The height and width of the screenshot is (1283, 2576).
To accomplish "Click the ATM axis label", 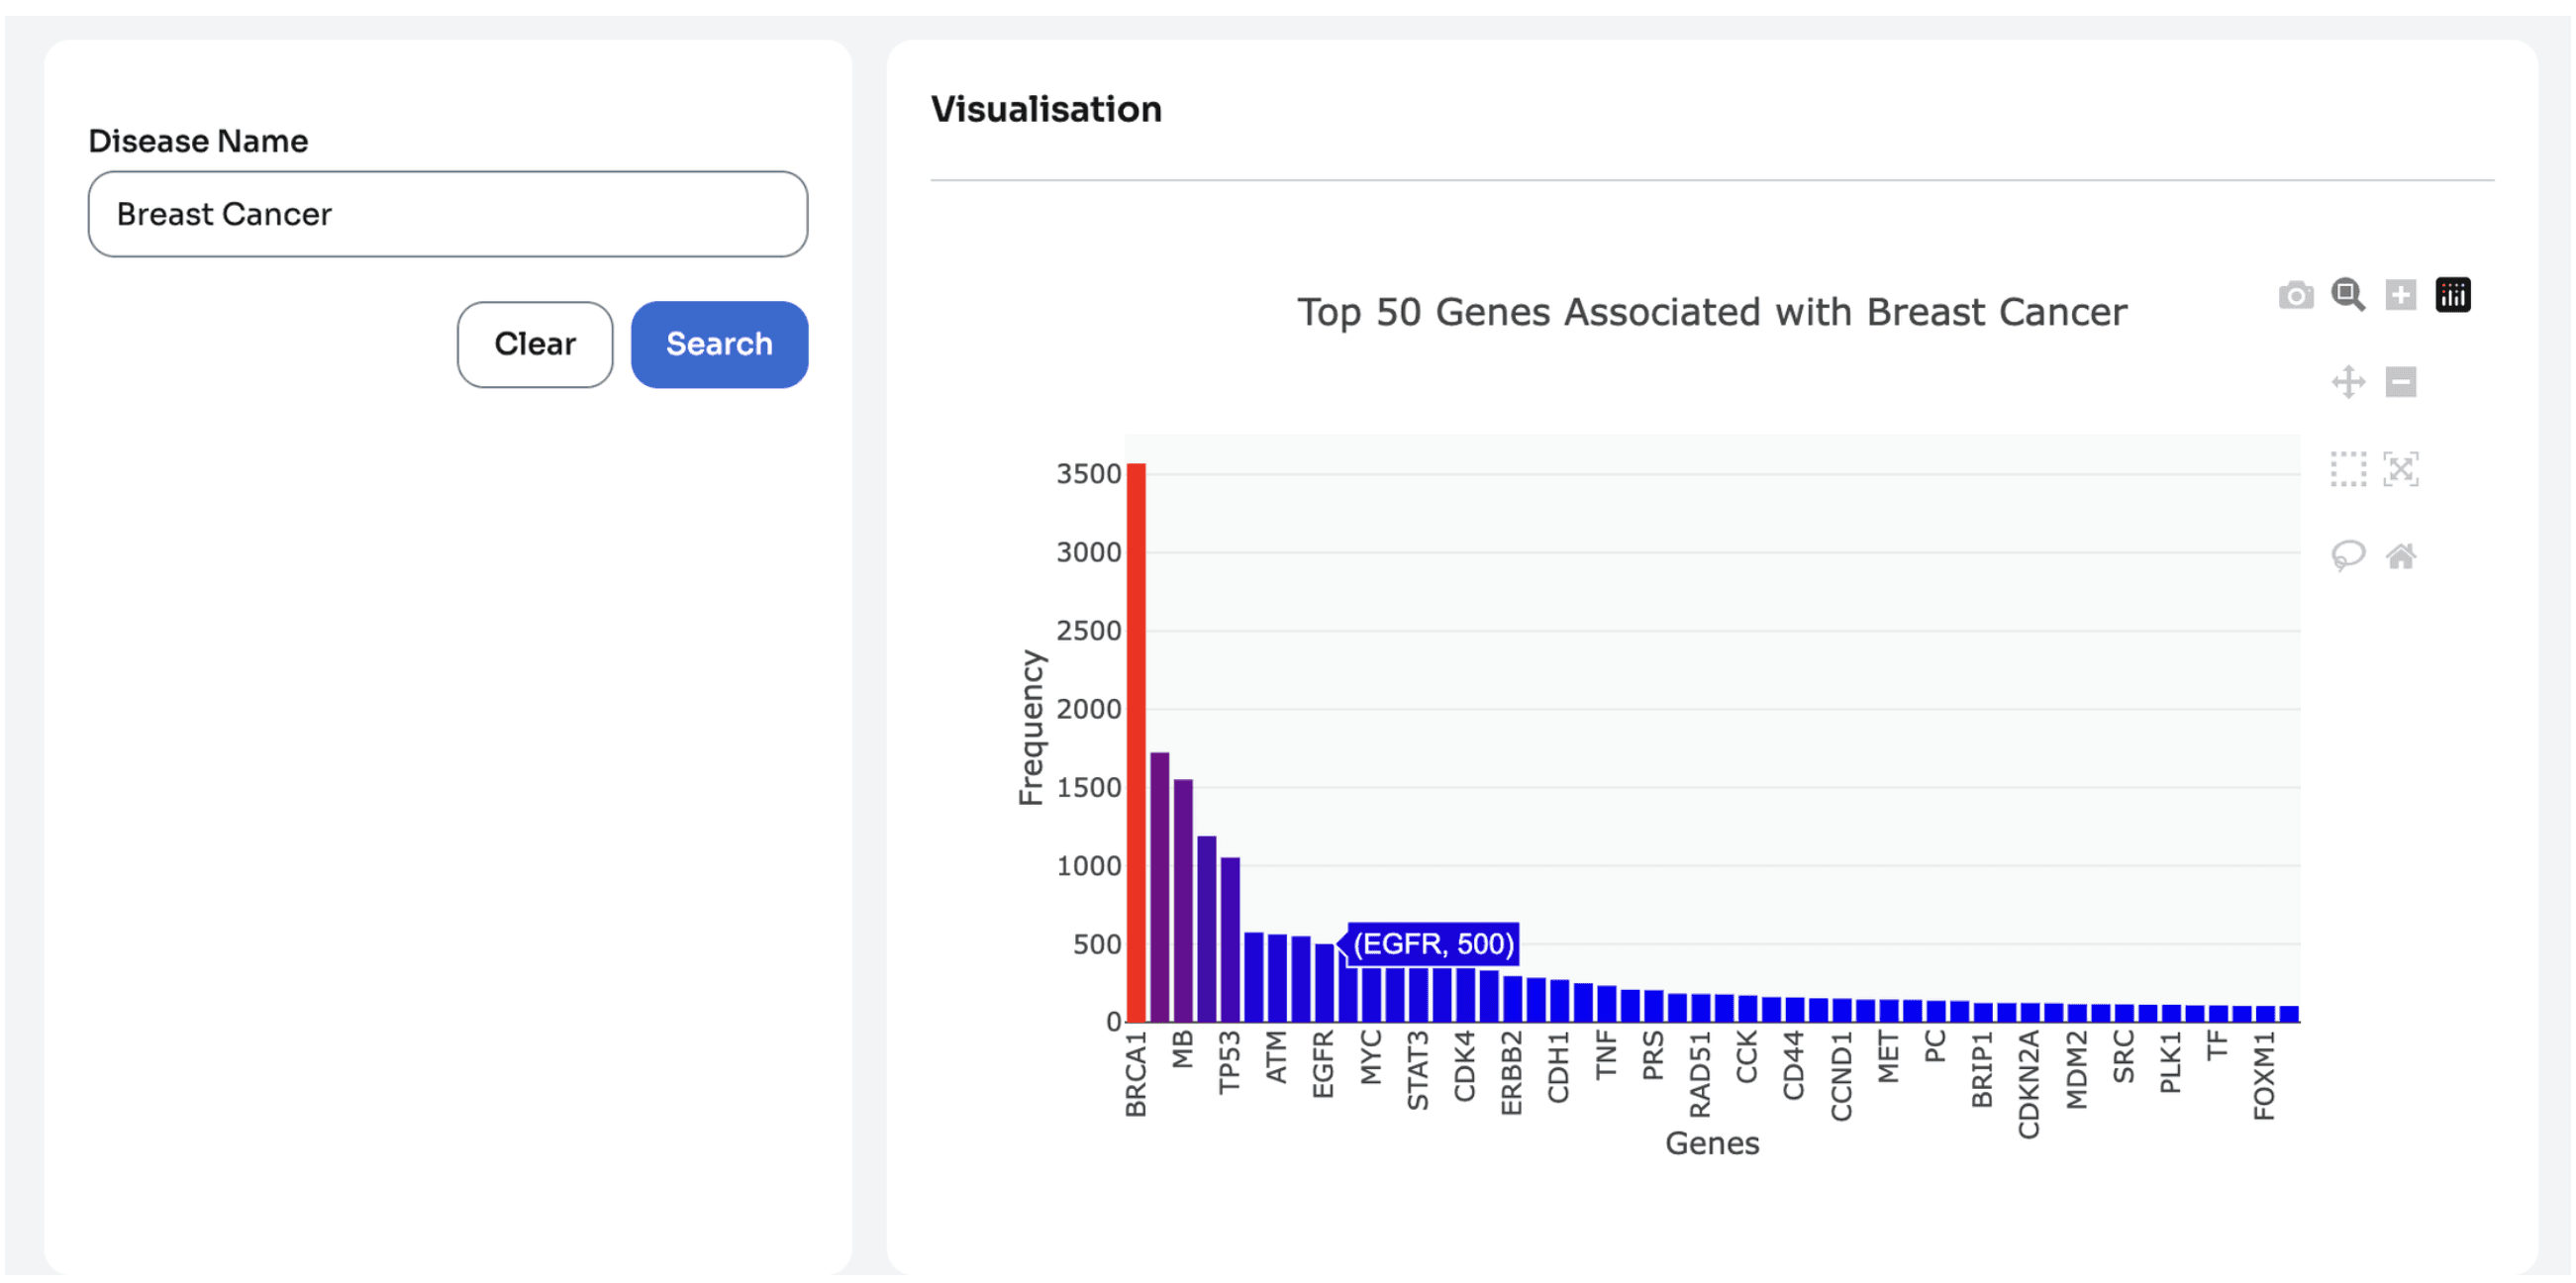I will point(1276,1057).
